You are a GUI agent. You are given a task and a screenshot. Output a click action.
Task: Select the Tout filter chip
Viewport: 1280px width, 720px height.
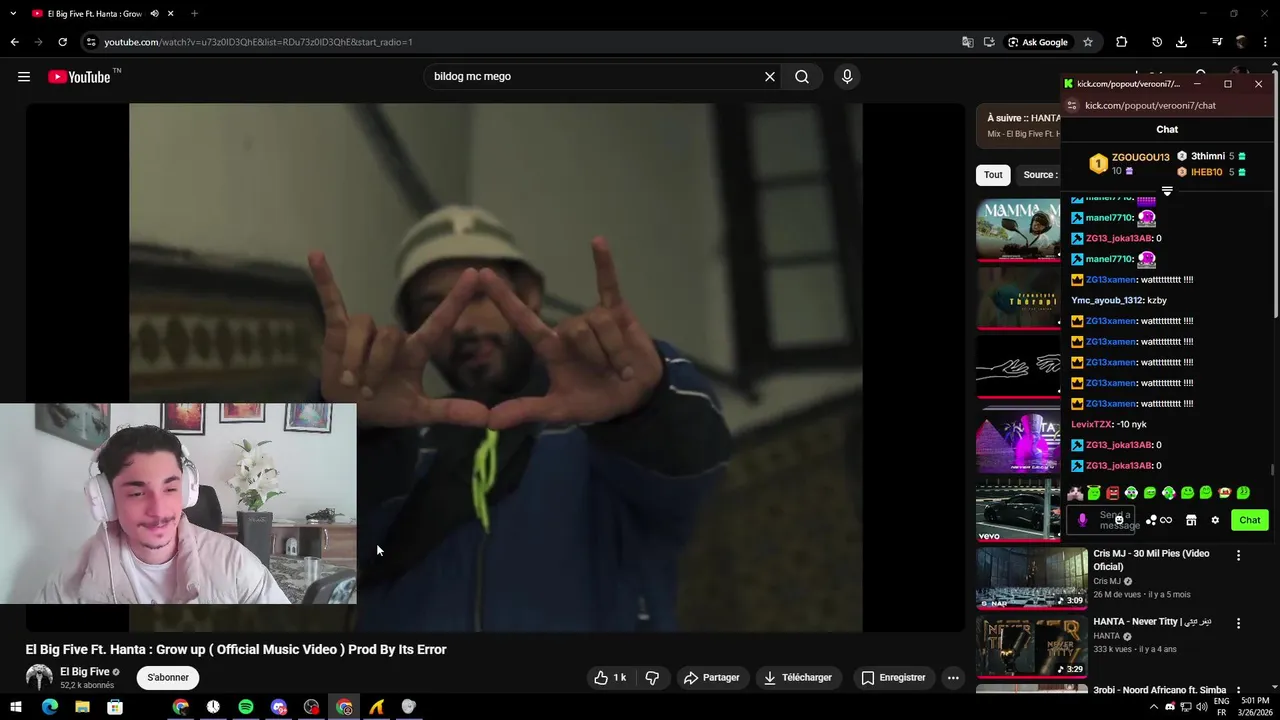(x=993, y=175)
